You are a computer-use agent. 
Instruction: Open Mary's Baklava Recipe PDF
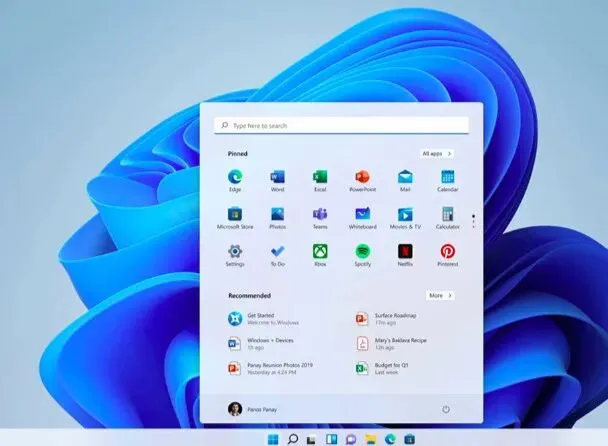pos(391,344)
